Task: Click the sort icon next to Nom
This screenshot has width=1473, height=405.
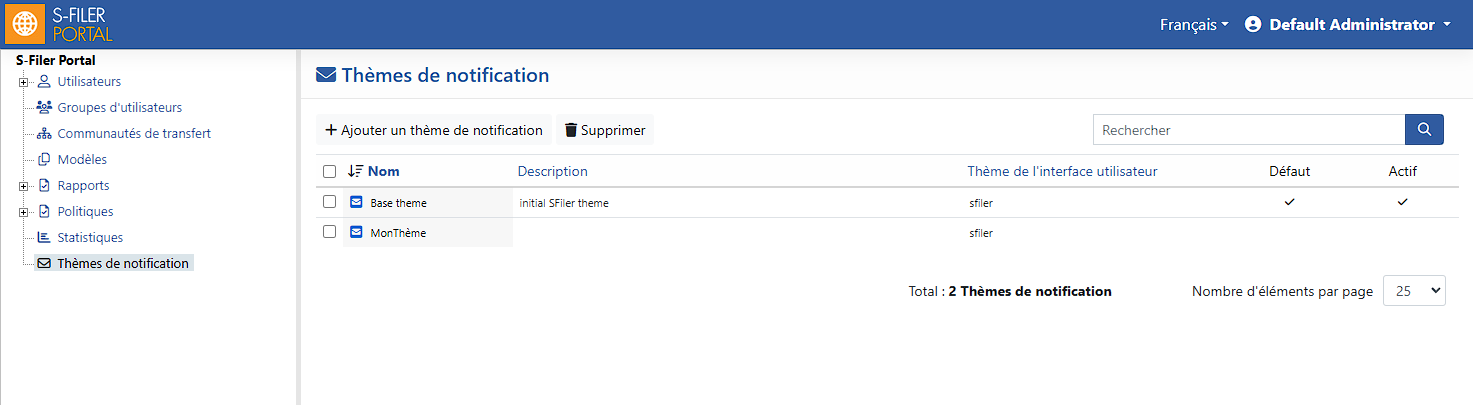Action: click(355, 171)
